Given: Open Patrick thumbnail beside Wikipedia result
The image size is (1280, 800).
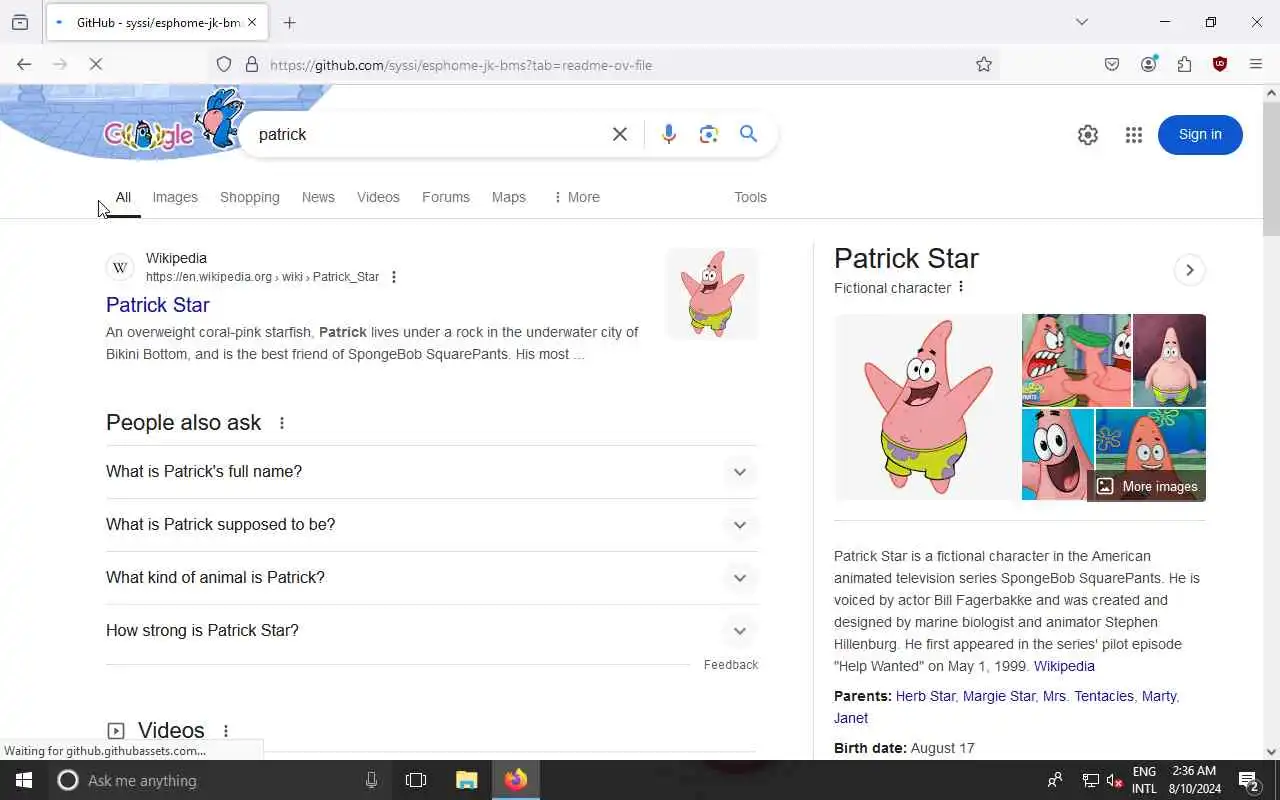Looking at the screenshot, I should pyautogui.click(x=712, y=294).
